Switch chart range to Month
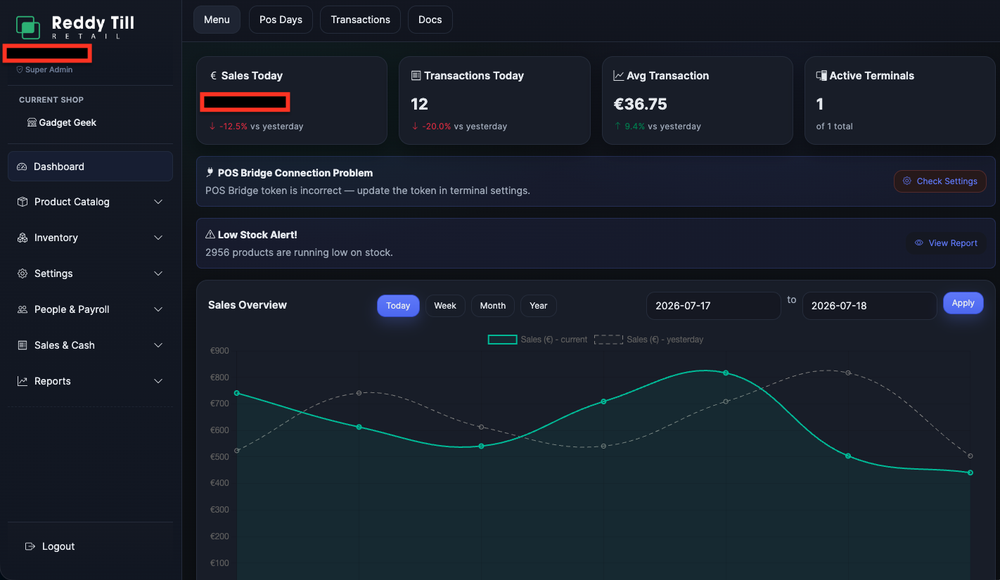The width and height of the screenshot is (1000, 580). [x=492, y=306]
